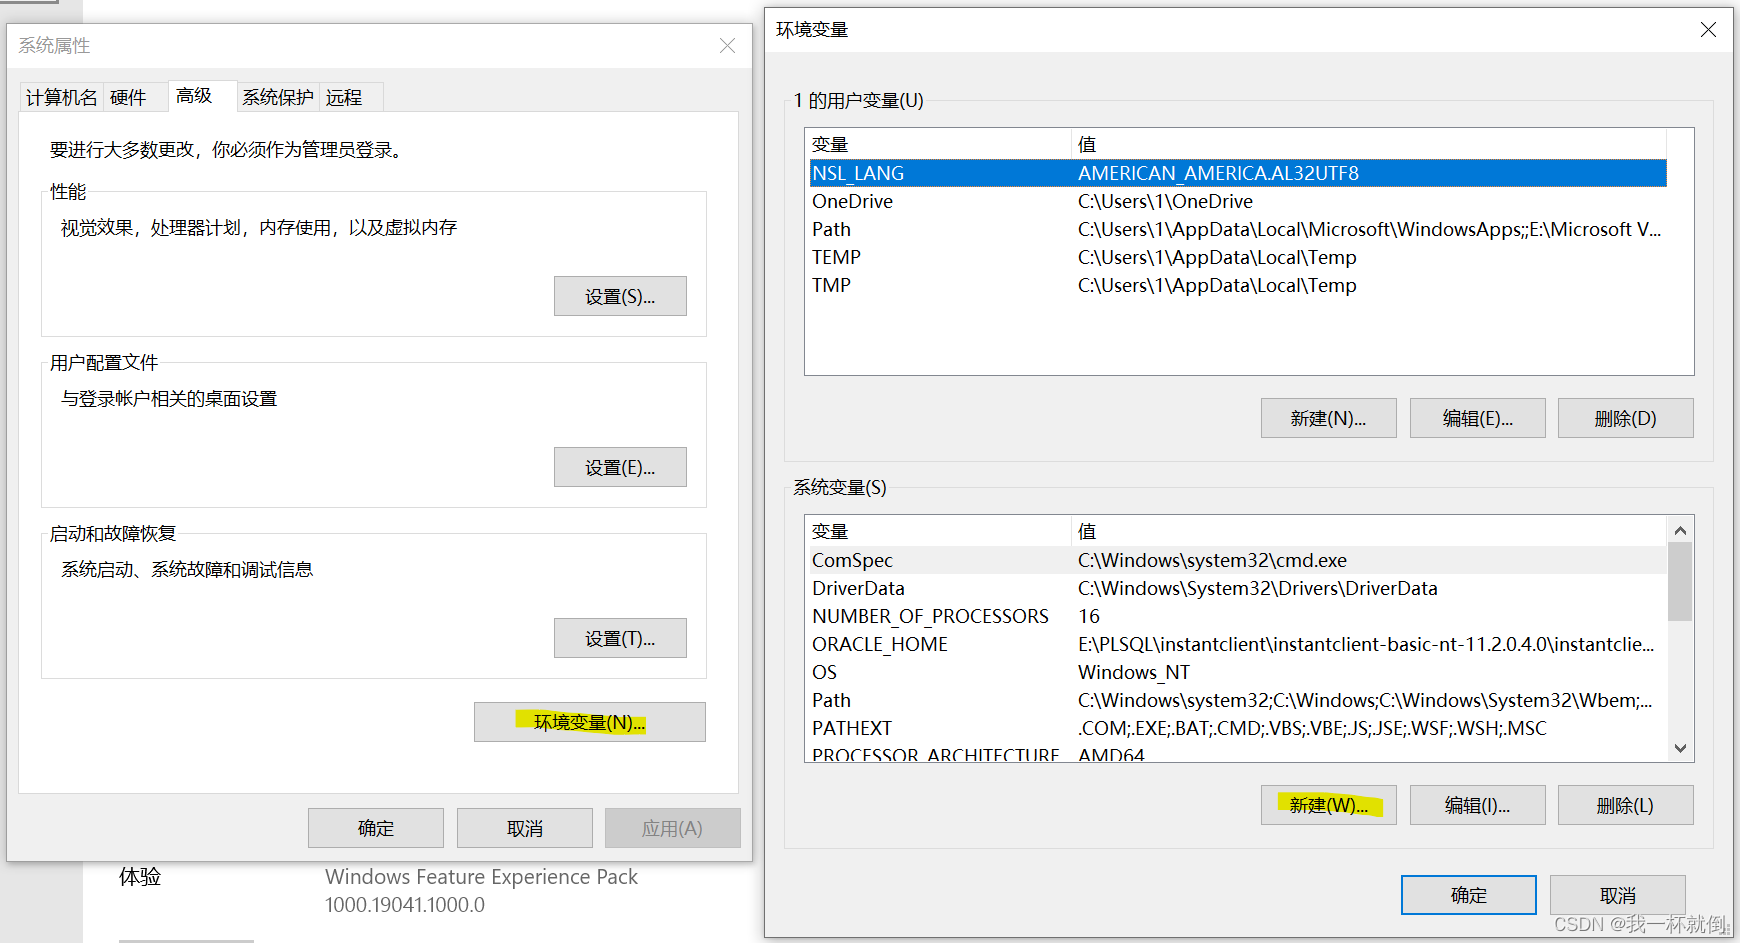Switch to the 系统保护 tab
The image size is (1740, 943).
coord(277,96)
